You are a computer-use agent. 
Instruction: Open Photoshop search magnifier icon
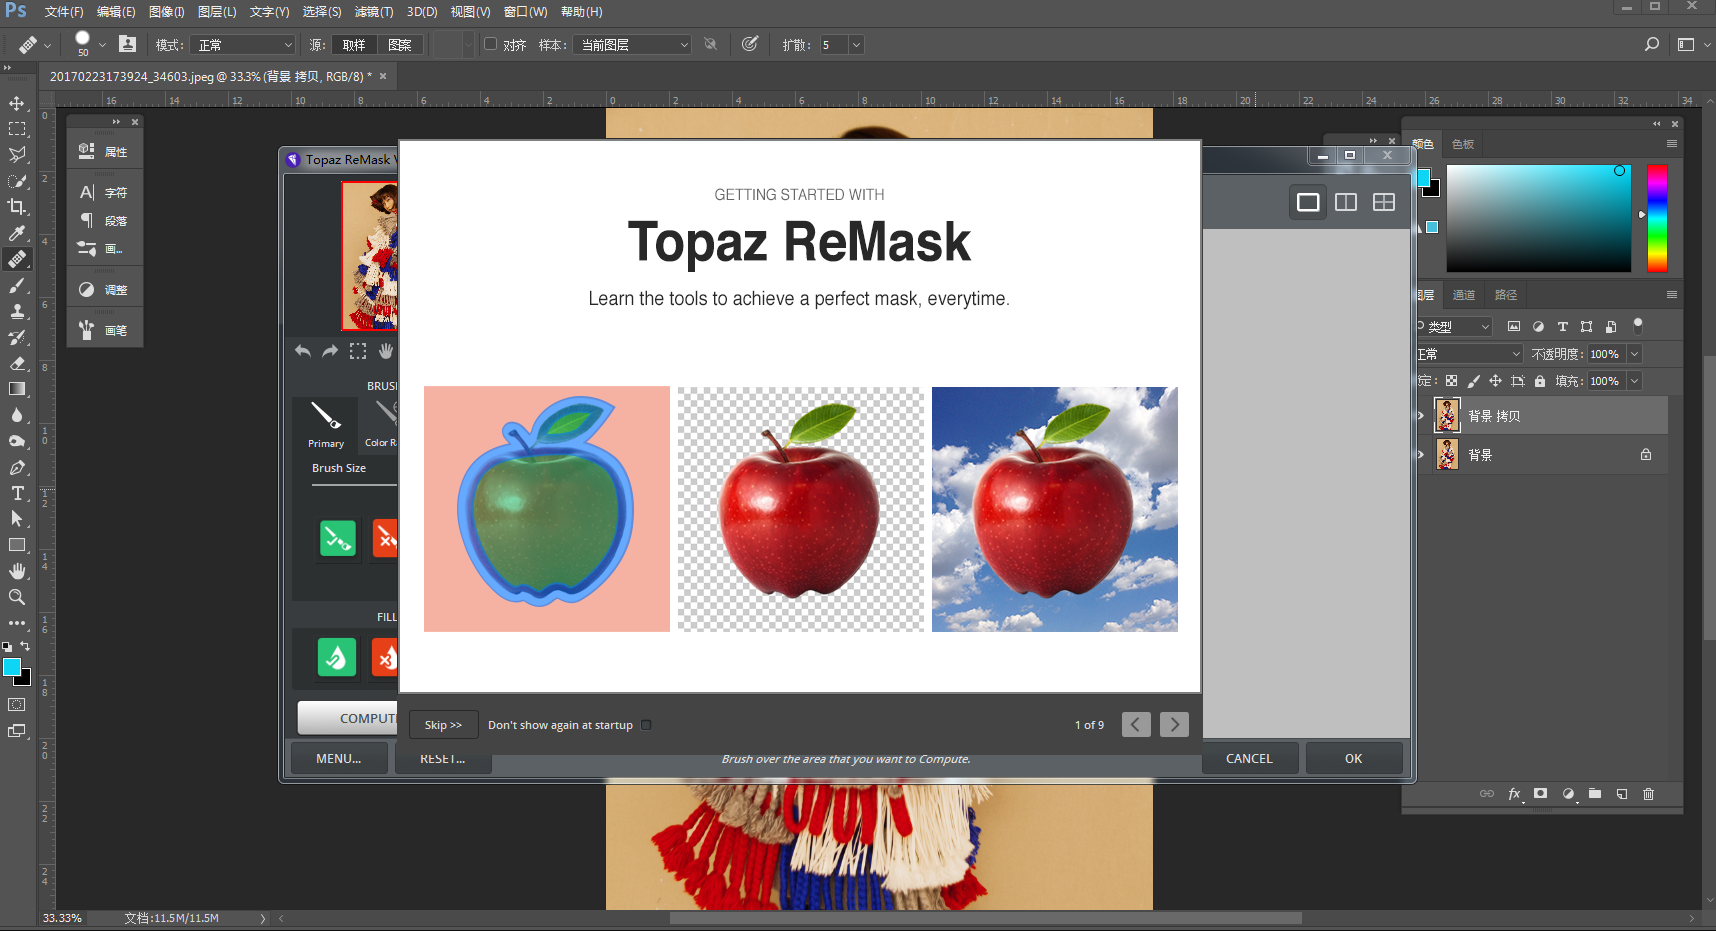click(1652, 44)
